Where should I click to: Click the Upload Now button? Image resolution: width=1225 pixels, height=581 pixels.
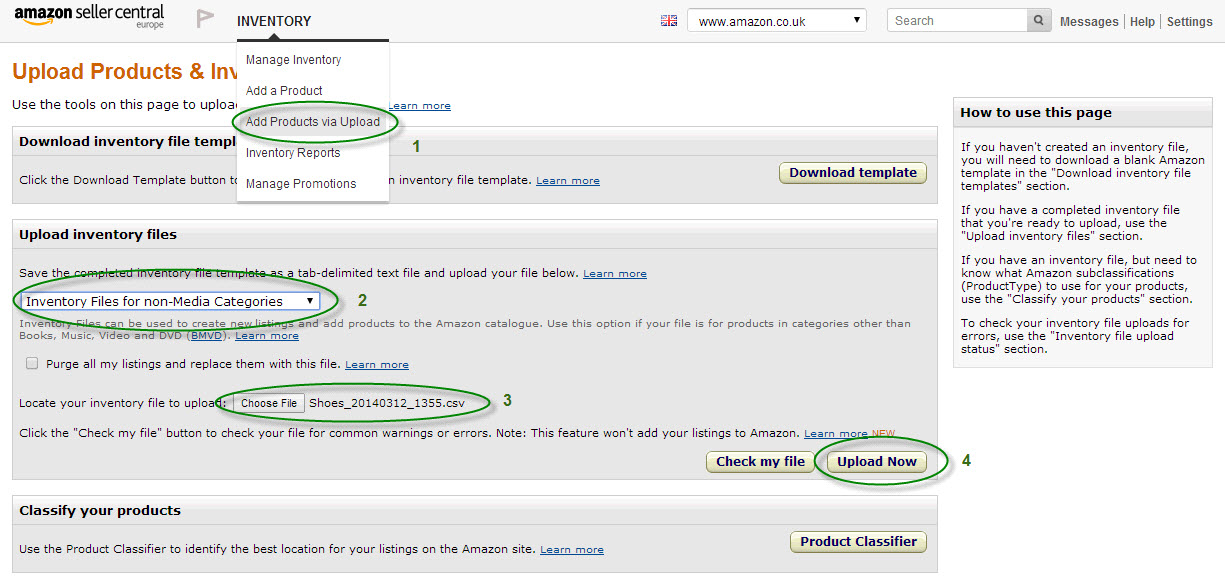click(877, 462)
